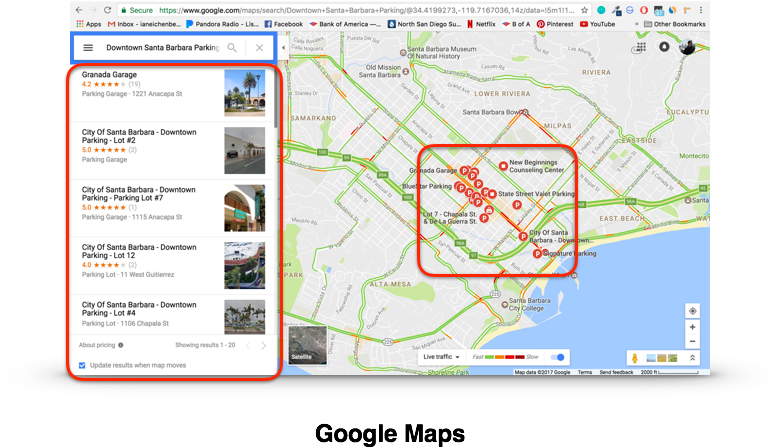
Task: Turn off the traffic layer toggle
Action: (558, 357)
